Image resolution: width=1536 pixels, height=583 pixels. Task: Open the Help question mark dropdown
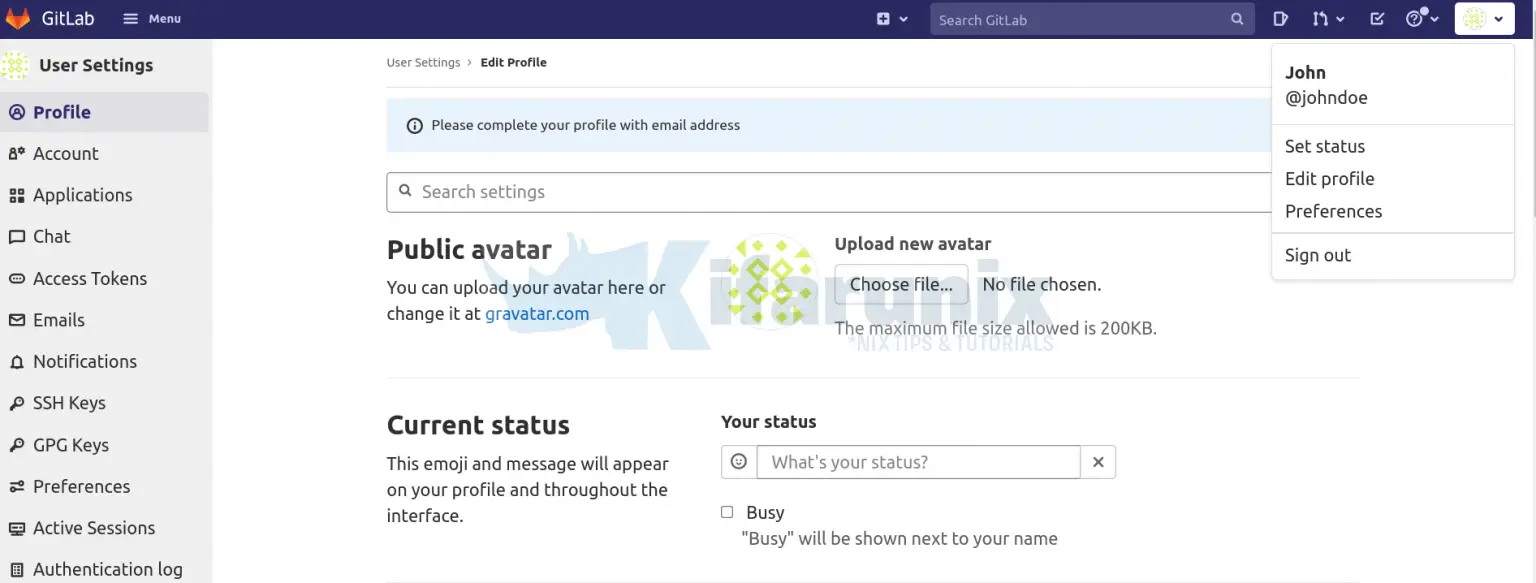click(x=1421, y=19)
